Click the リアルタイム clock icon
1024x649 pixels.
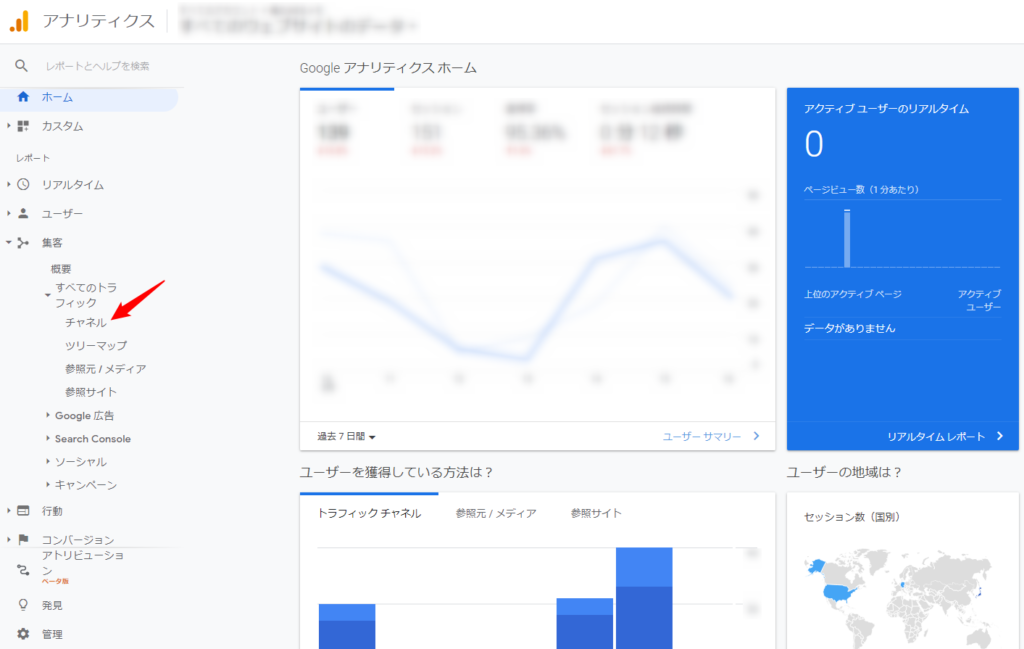pyautogui.click(x=23, y=184)
